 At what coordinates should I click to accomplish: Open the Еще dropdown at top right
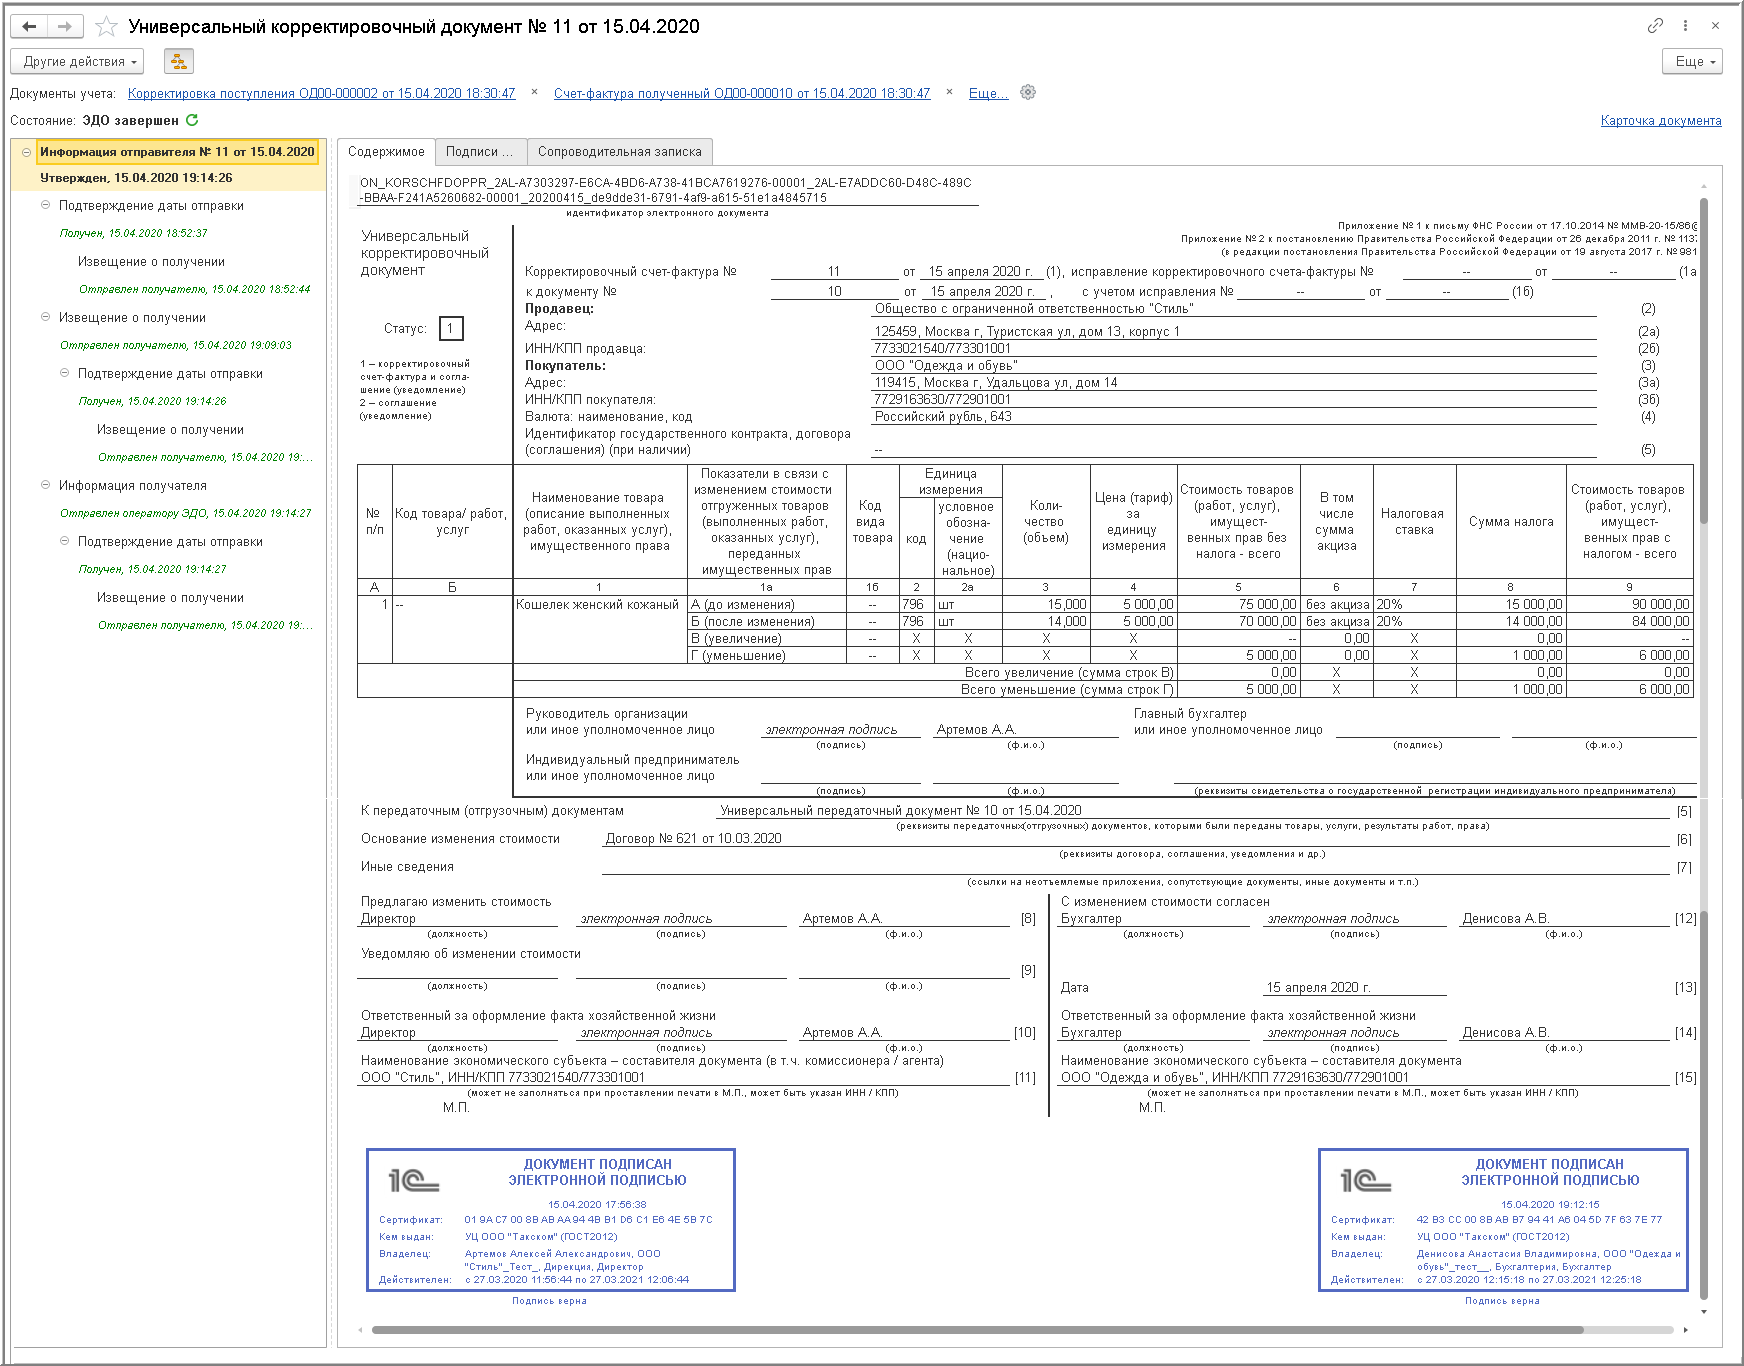click(x=1693, y=62)
